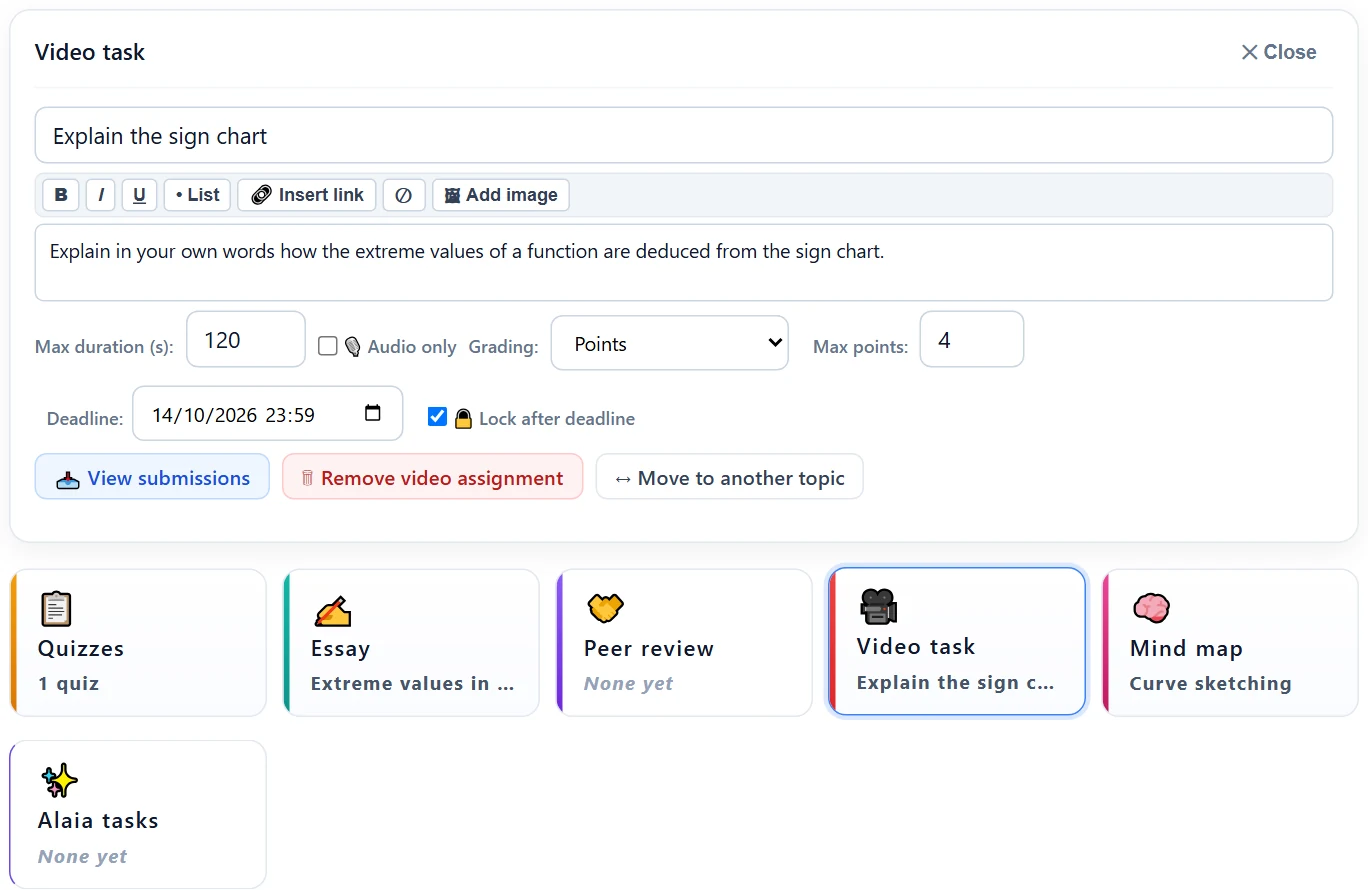Open the Peer review card
Image resolution: width=1368 pixels, height=890 pixels.
684,643
